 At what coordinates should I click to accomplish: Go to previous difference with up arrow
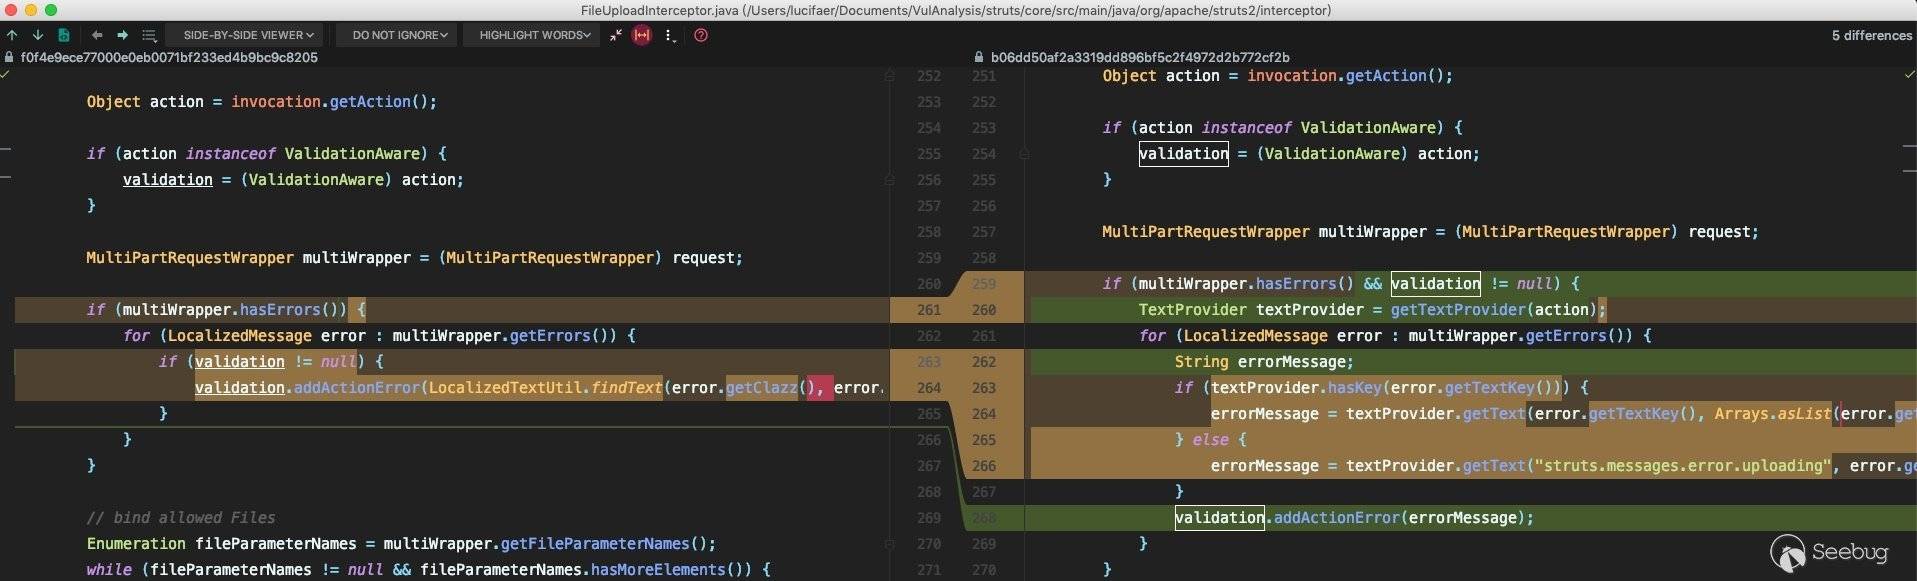(12, 35)
